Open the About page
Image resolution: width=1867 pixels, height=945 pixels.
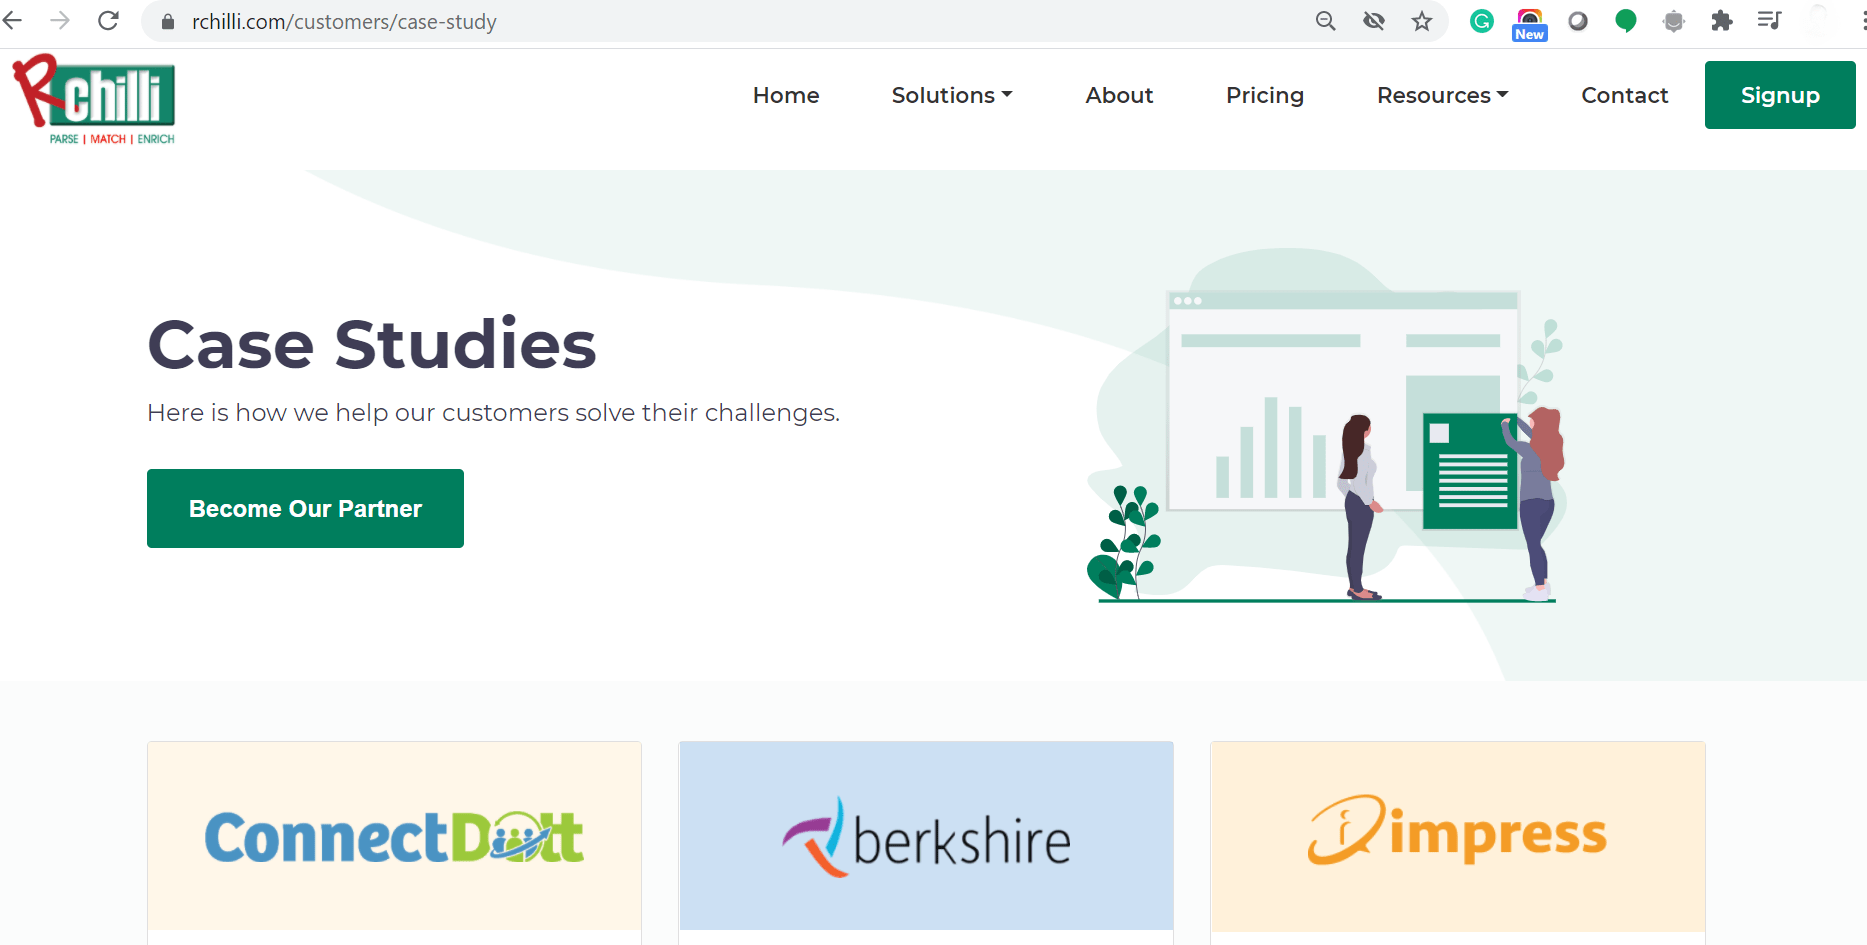point(1119,95)
